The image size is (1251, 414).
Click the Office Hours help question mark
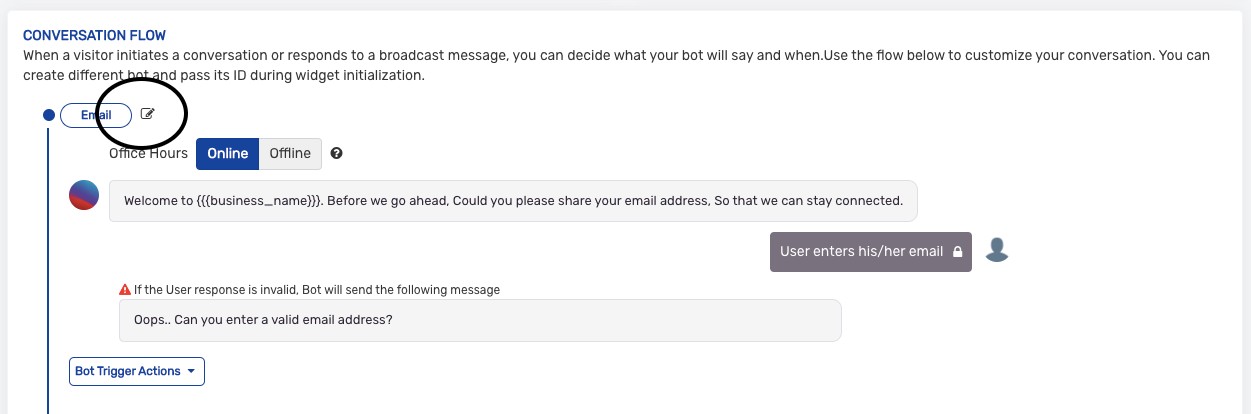coord(337,154)
